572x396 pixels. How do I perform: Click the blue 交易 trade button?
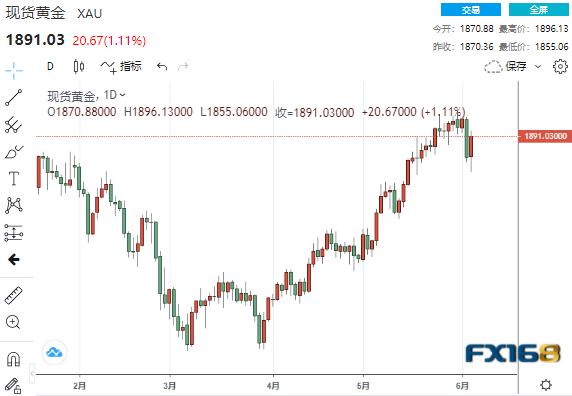(471, 10)
